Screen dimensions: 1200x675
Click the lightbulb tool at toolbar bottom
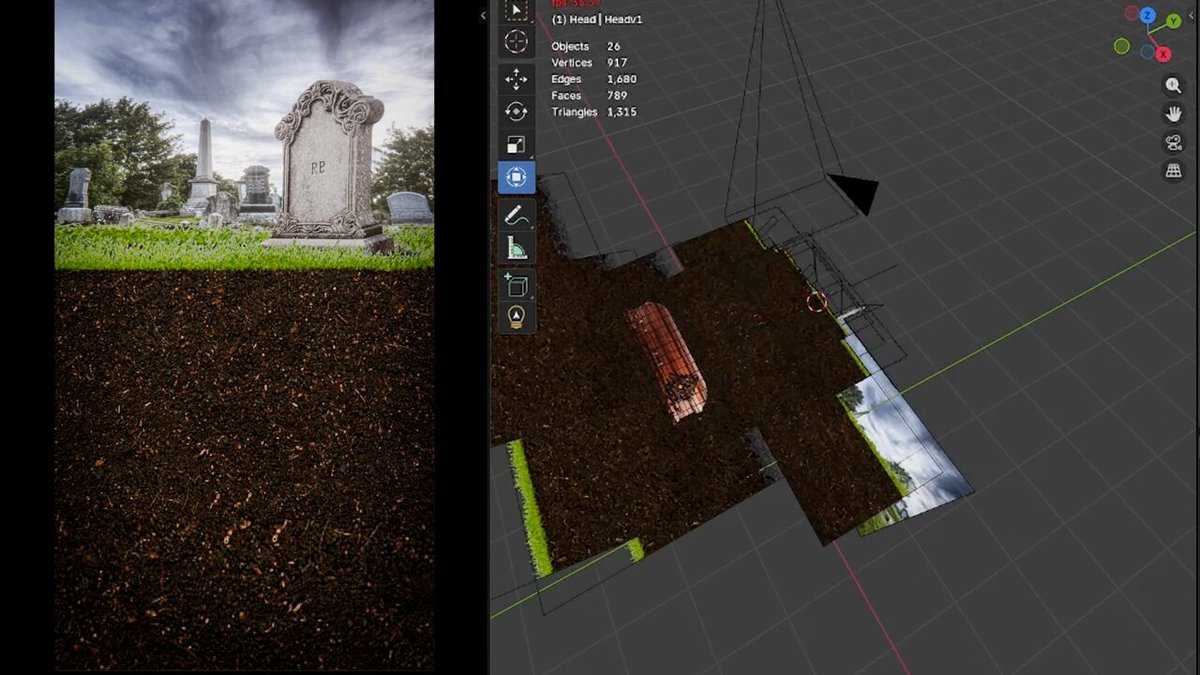pos(516,317)
